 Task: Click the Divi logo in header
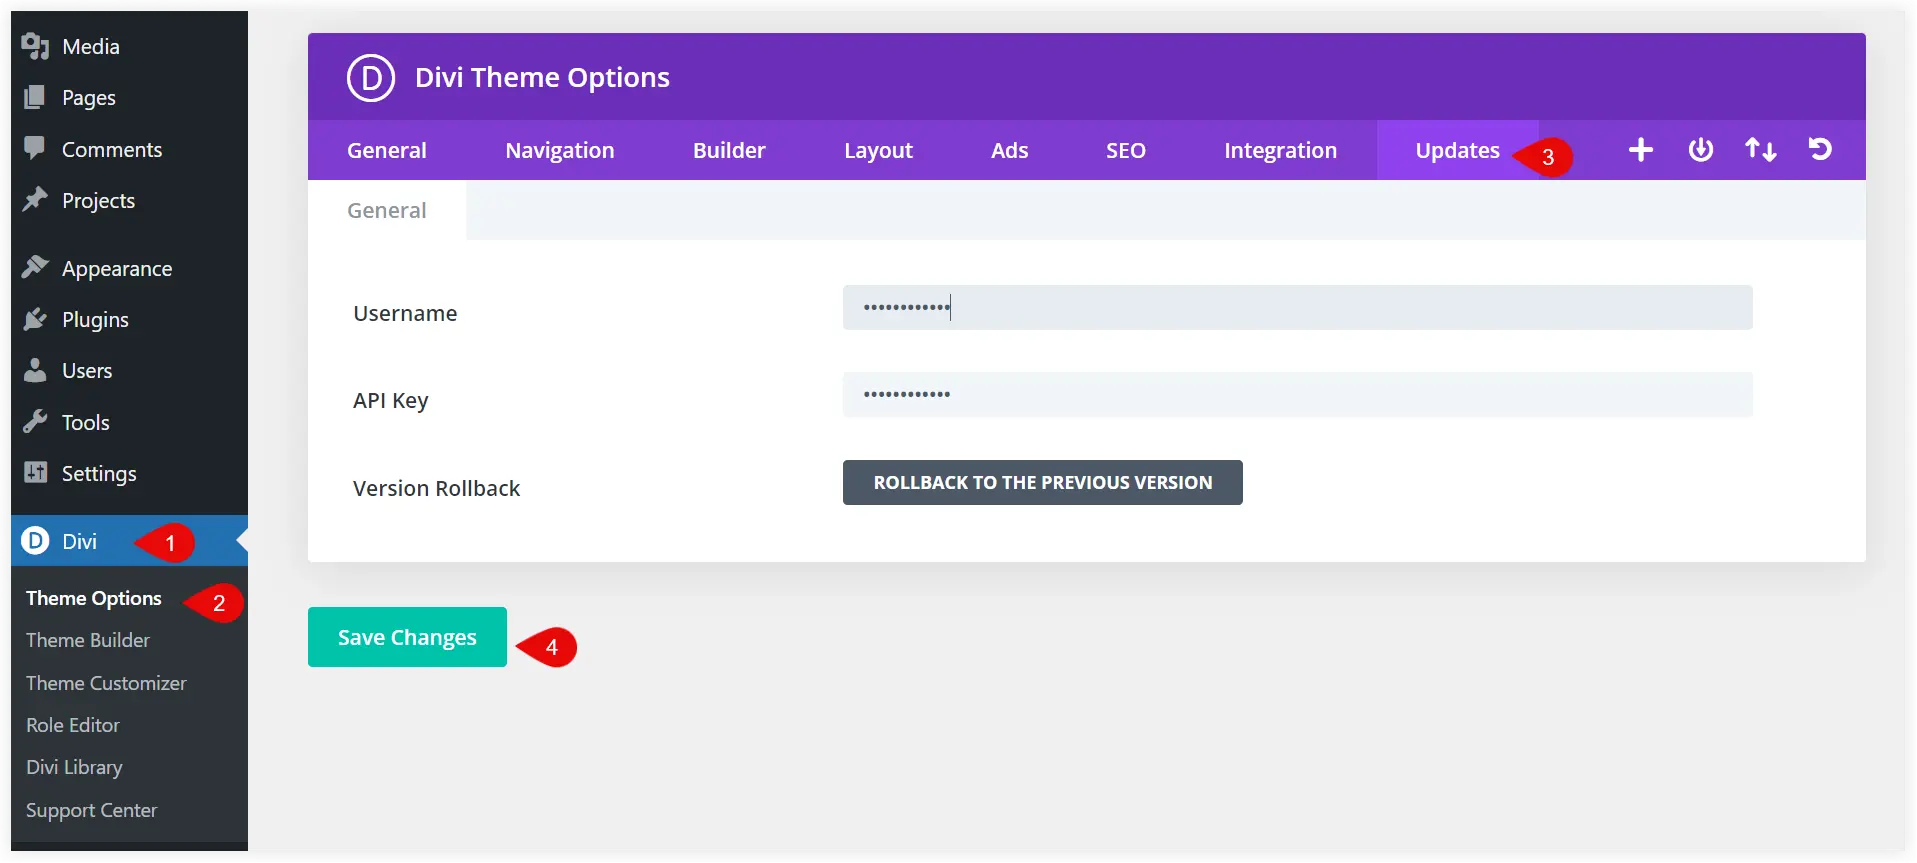[371, 78]
